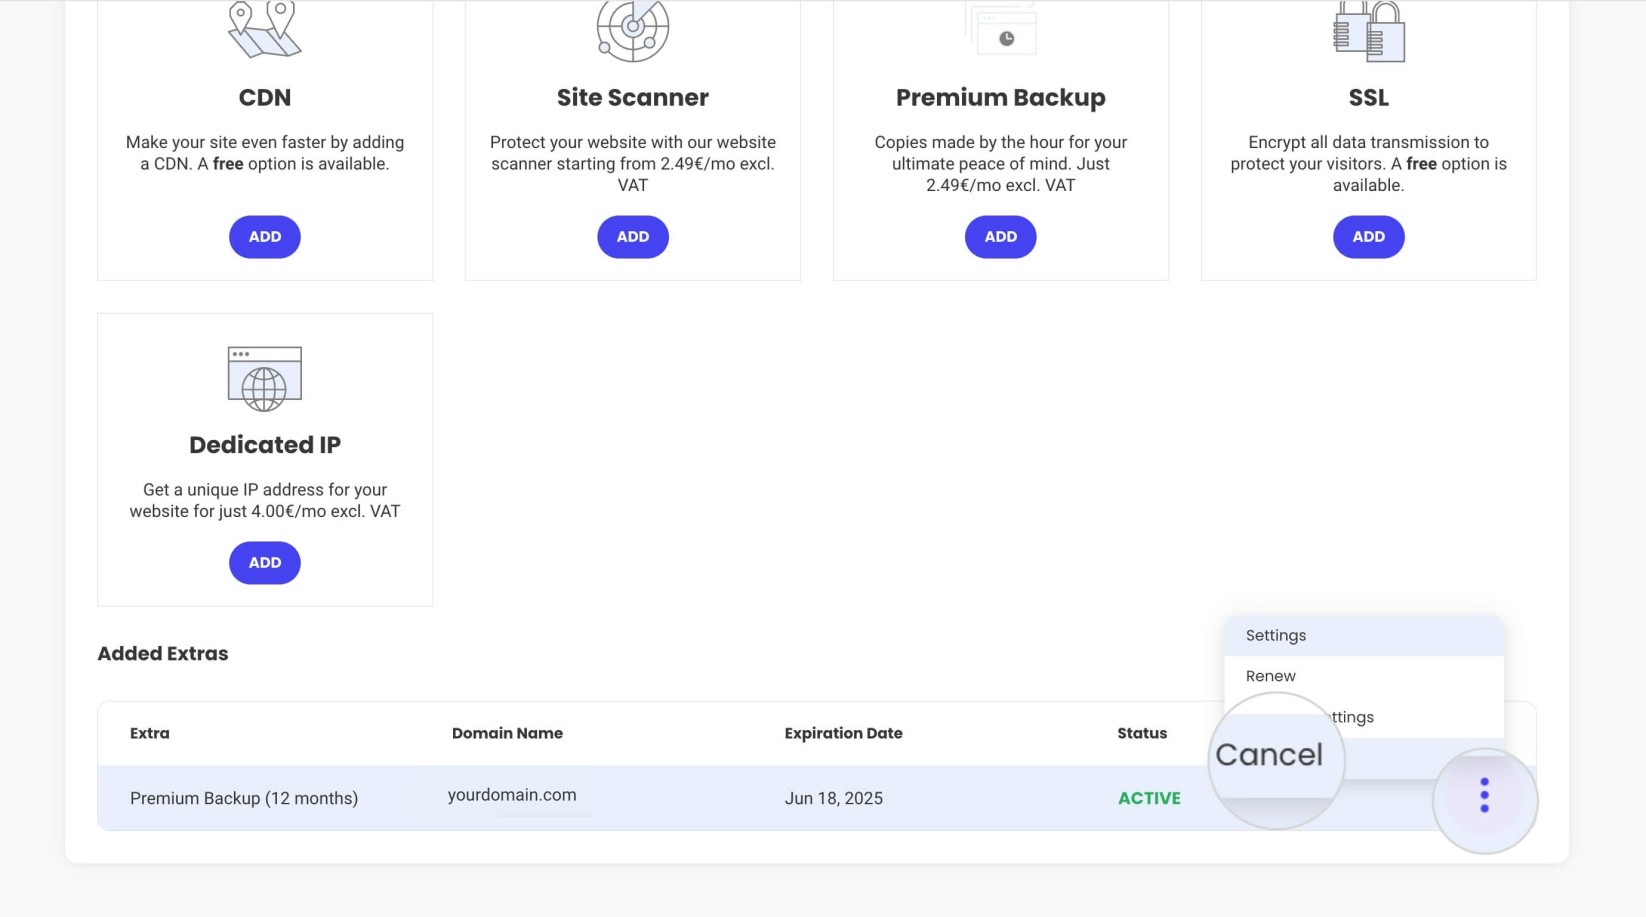Image resolution: width=1646 pixels, height=917 pixels.
Task: Click the Added Extras heading
Action: pos(162,653)
